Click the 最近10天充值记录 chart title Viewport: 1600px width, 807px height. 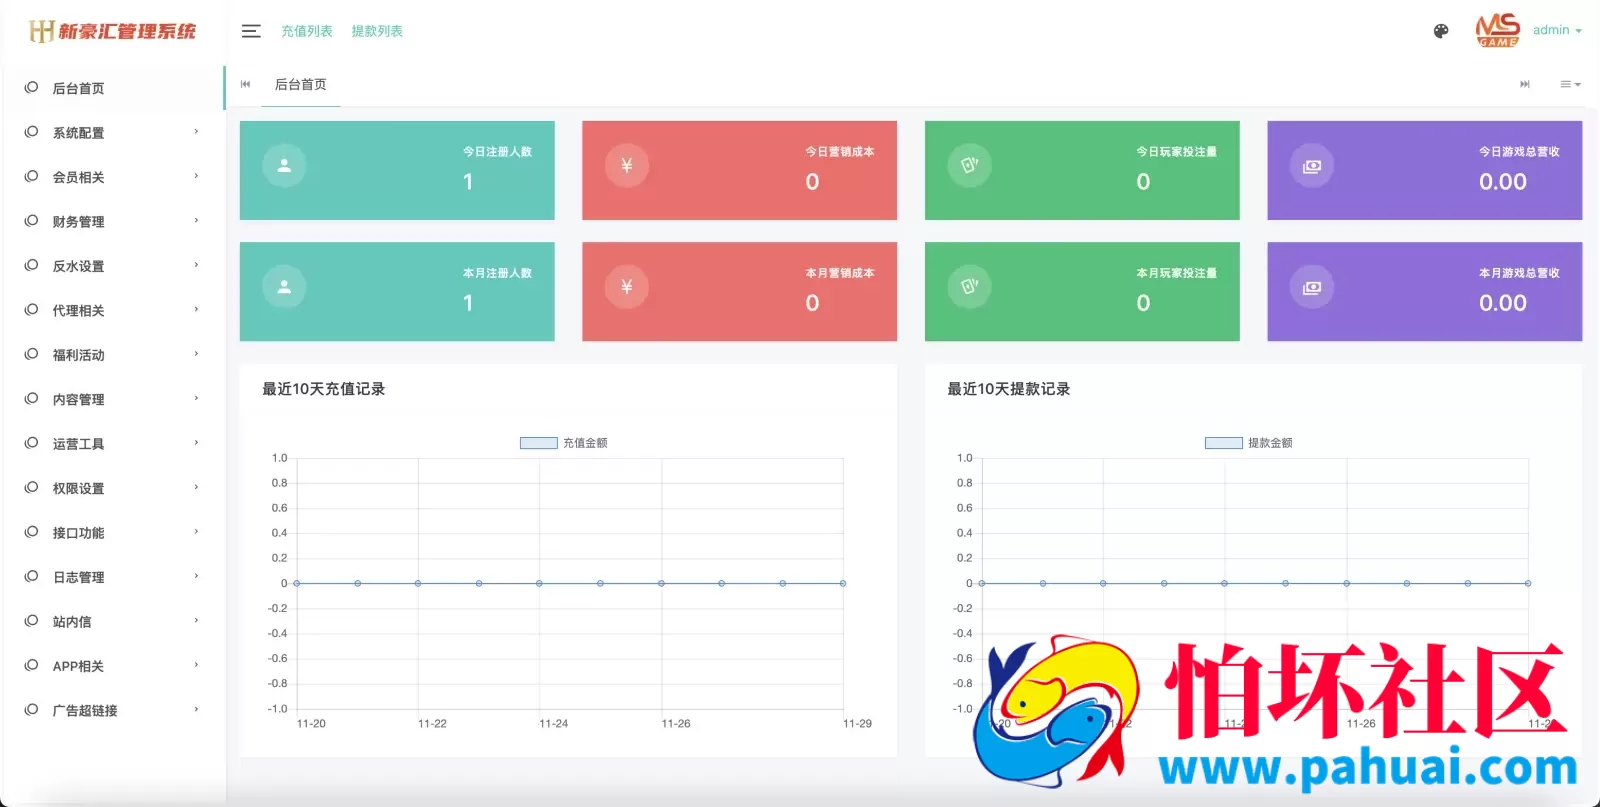tap(323, 389)
